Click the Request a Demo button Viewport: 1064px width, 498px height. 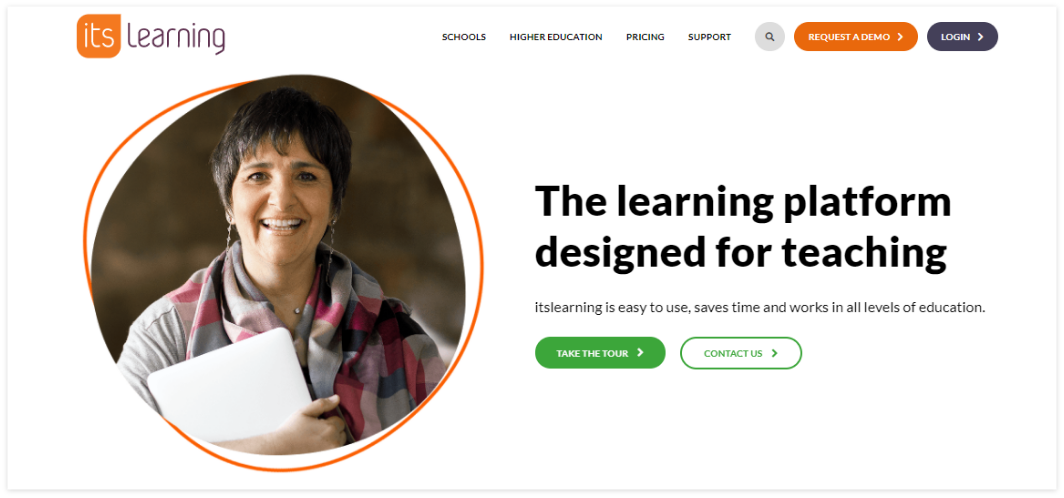click(x=856, y=37)
